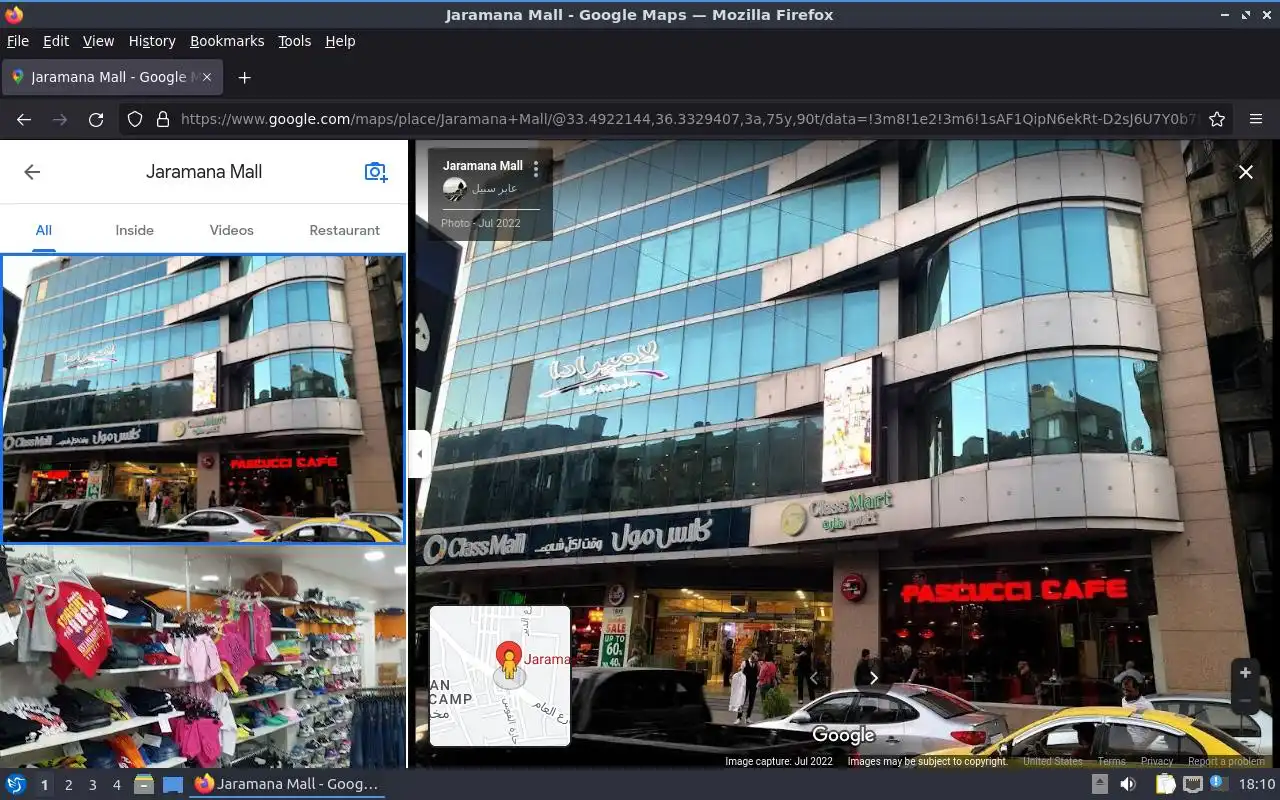Click the Google logo on photo

[x=843, y=735]
